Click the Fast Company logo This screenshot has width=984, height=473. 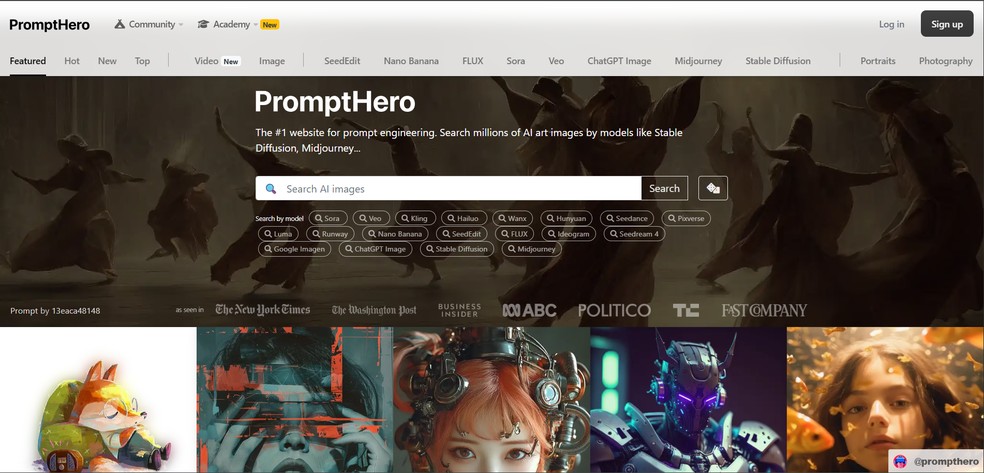(764, 310)
